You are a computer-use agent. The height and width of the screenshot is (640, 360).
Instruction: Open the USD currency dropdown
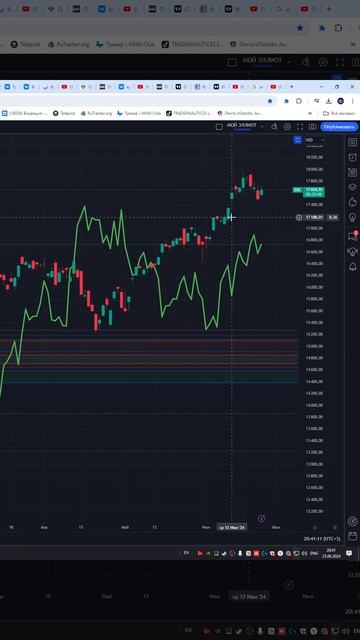314,140
